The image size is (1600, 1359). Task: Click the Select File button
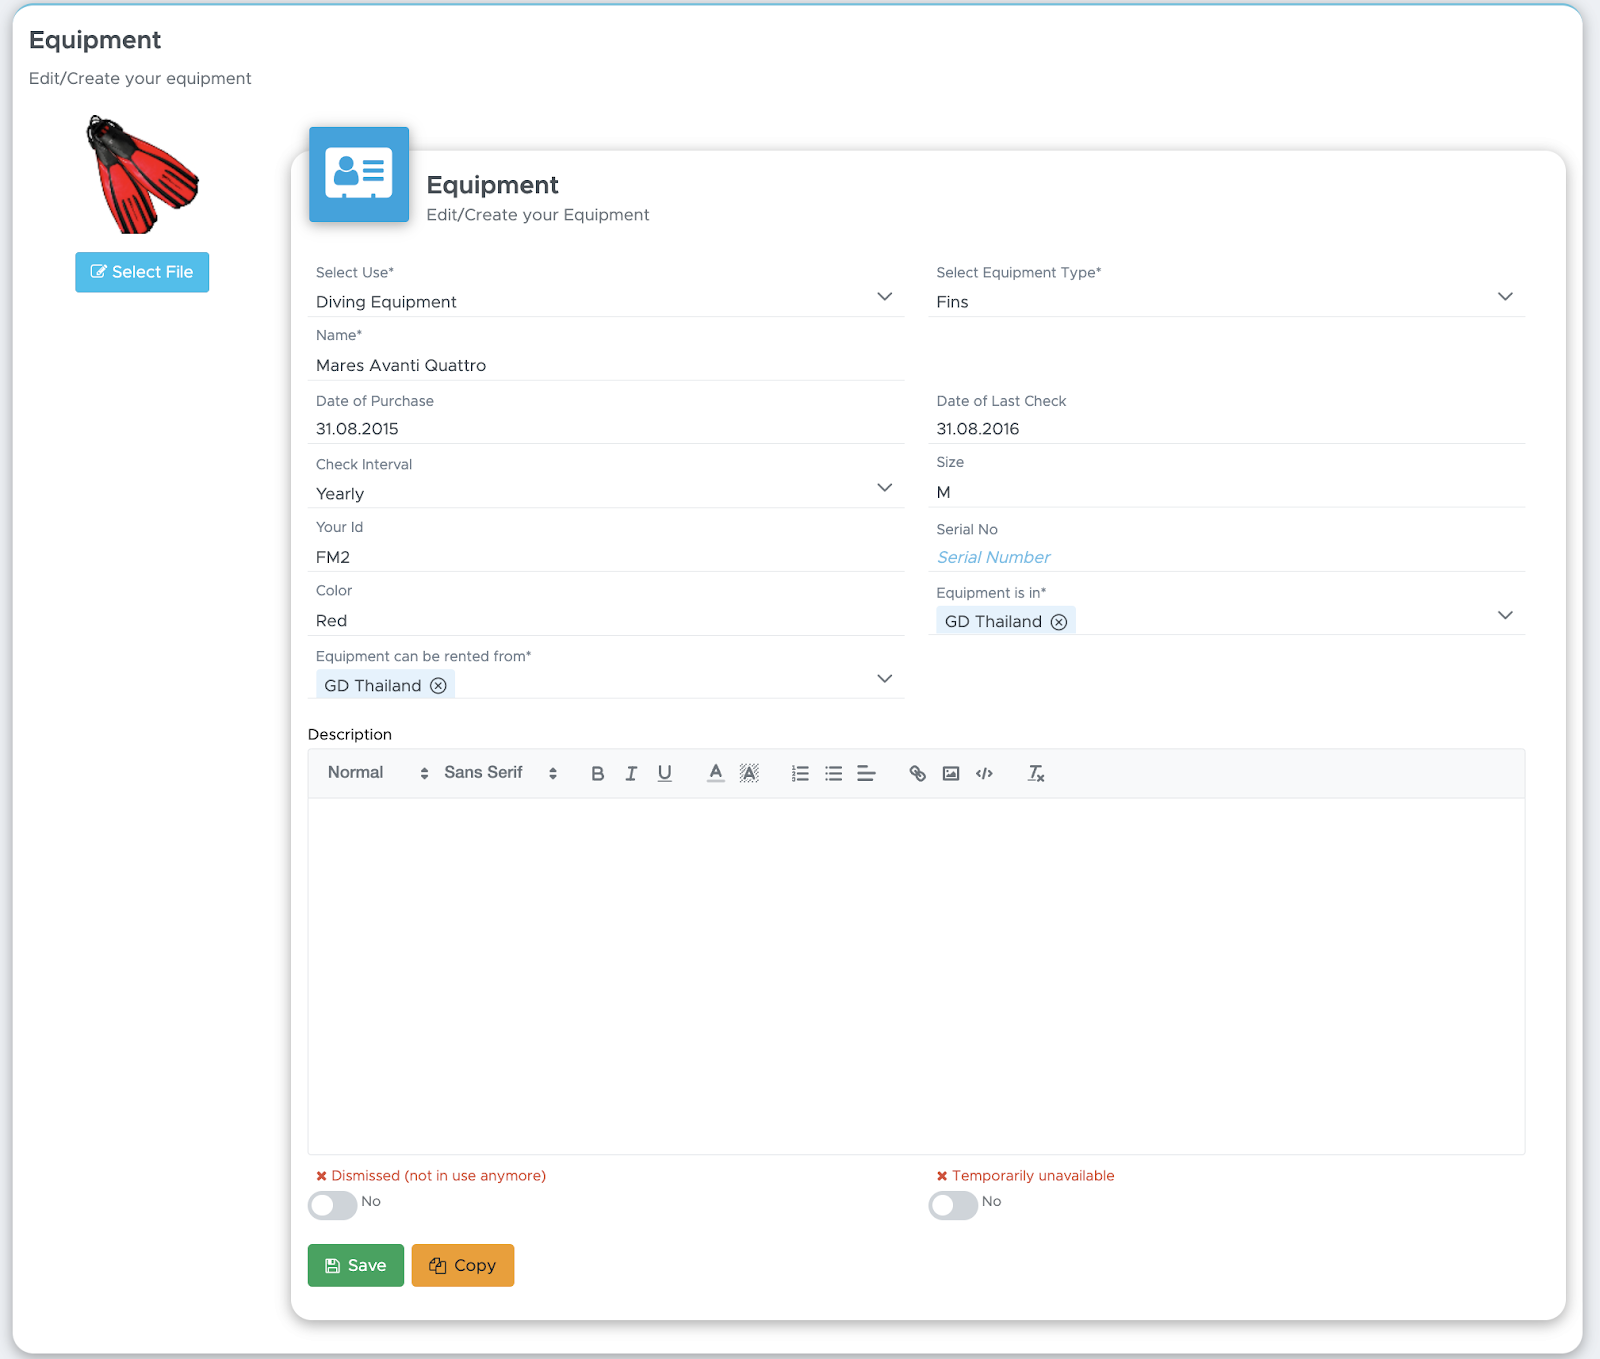pos(142,272)
